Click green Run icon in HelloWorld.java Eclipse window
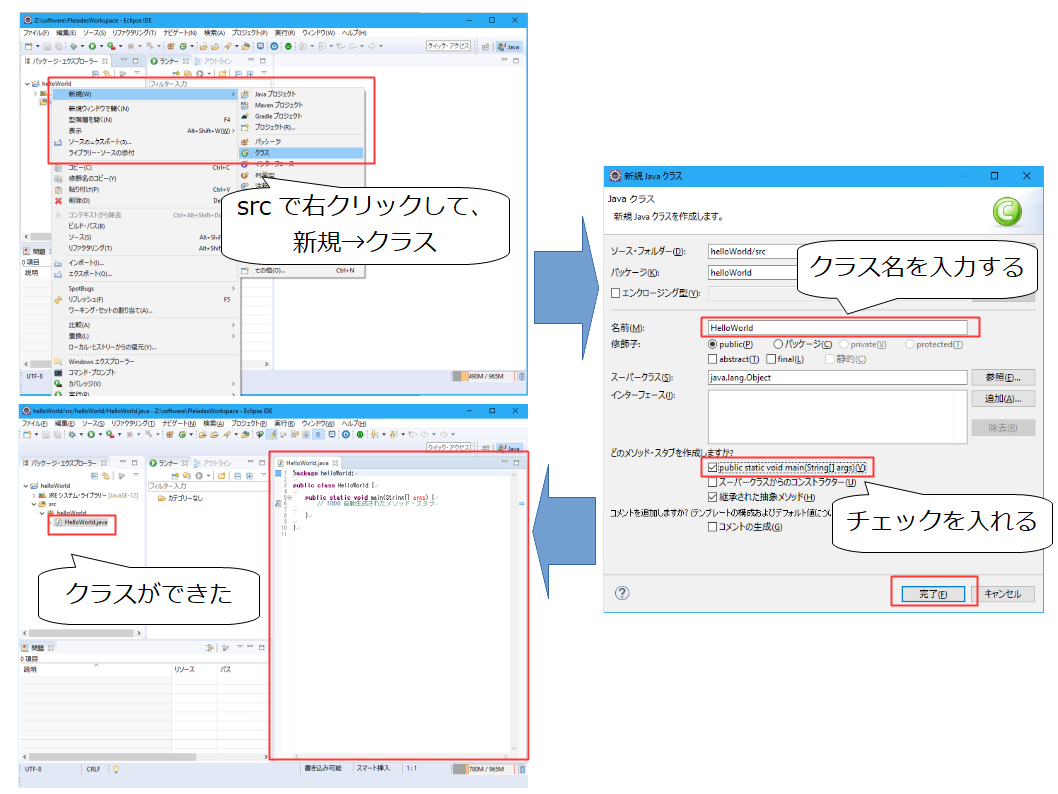 [90, 434]
